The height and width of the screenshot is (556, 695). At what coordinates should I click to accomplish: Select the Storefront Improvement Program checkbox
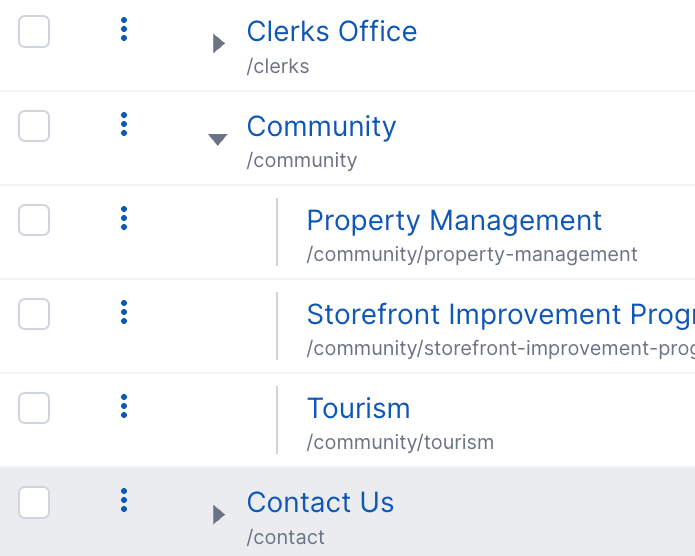point(34,314)
